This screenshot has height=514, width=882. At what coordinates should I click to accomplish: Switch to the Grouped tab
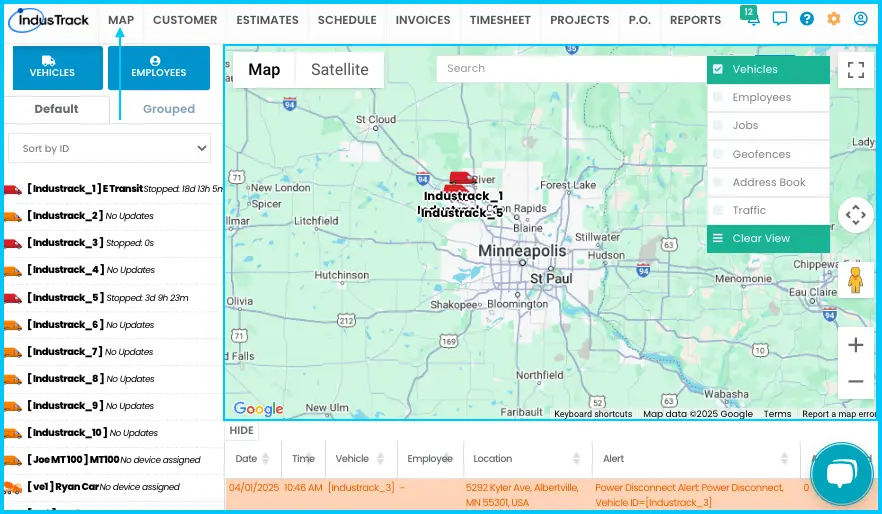(x=169, y=109)
